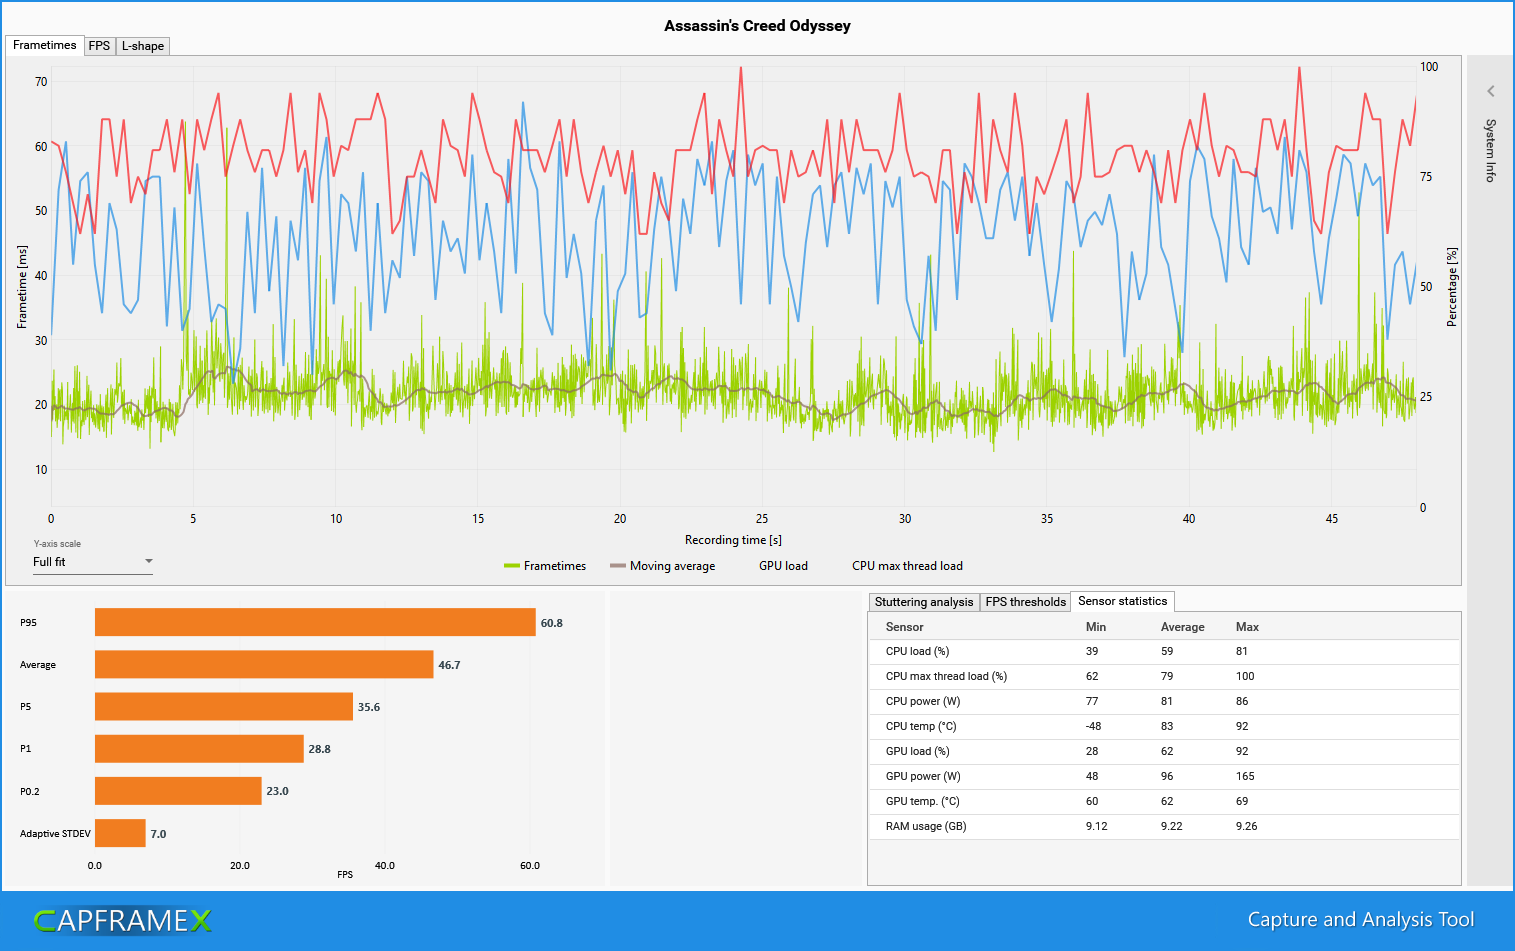Image resolution: width=1515 pixels, height=951 pixels.
Task: Select the Sensor statistics tab
Action: point(1122,601)
